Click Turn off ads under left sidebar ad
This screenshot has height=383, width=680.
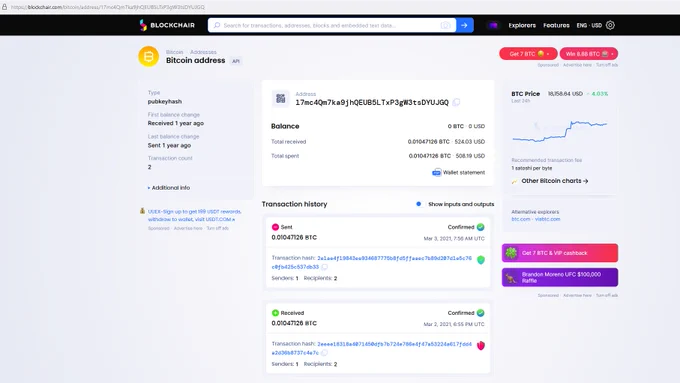coord(217,228)
